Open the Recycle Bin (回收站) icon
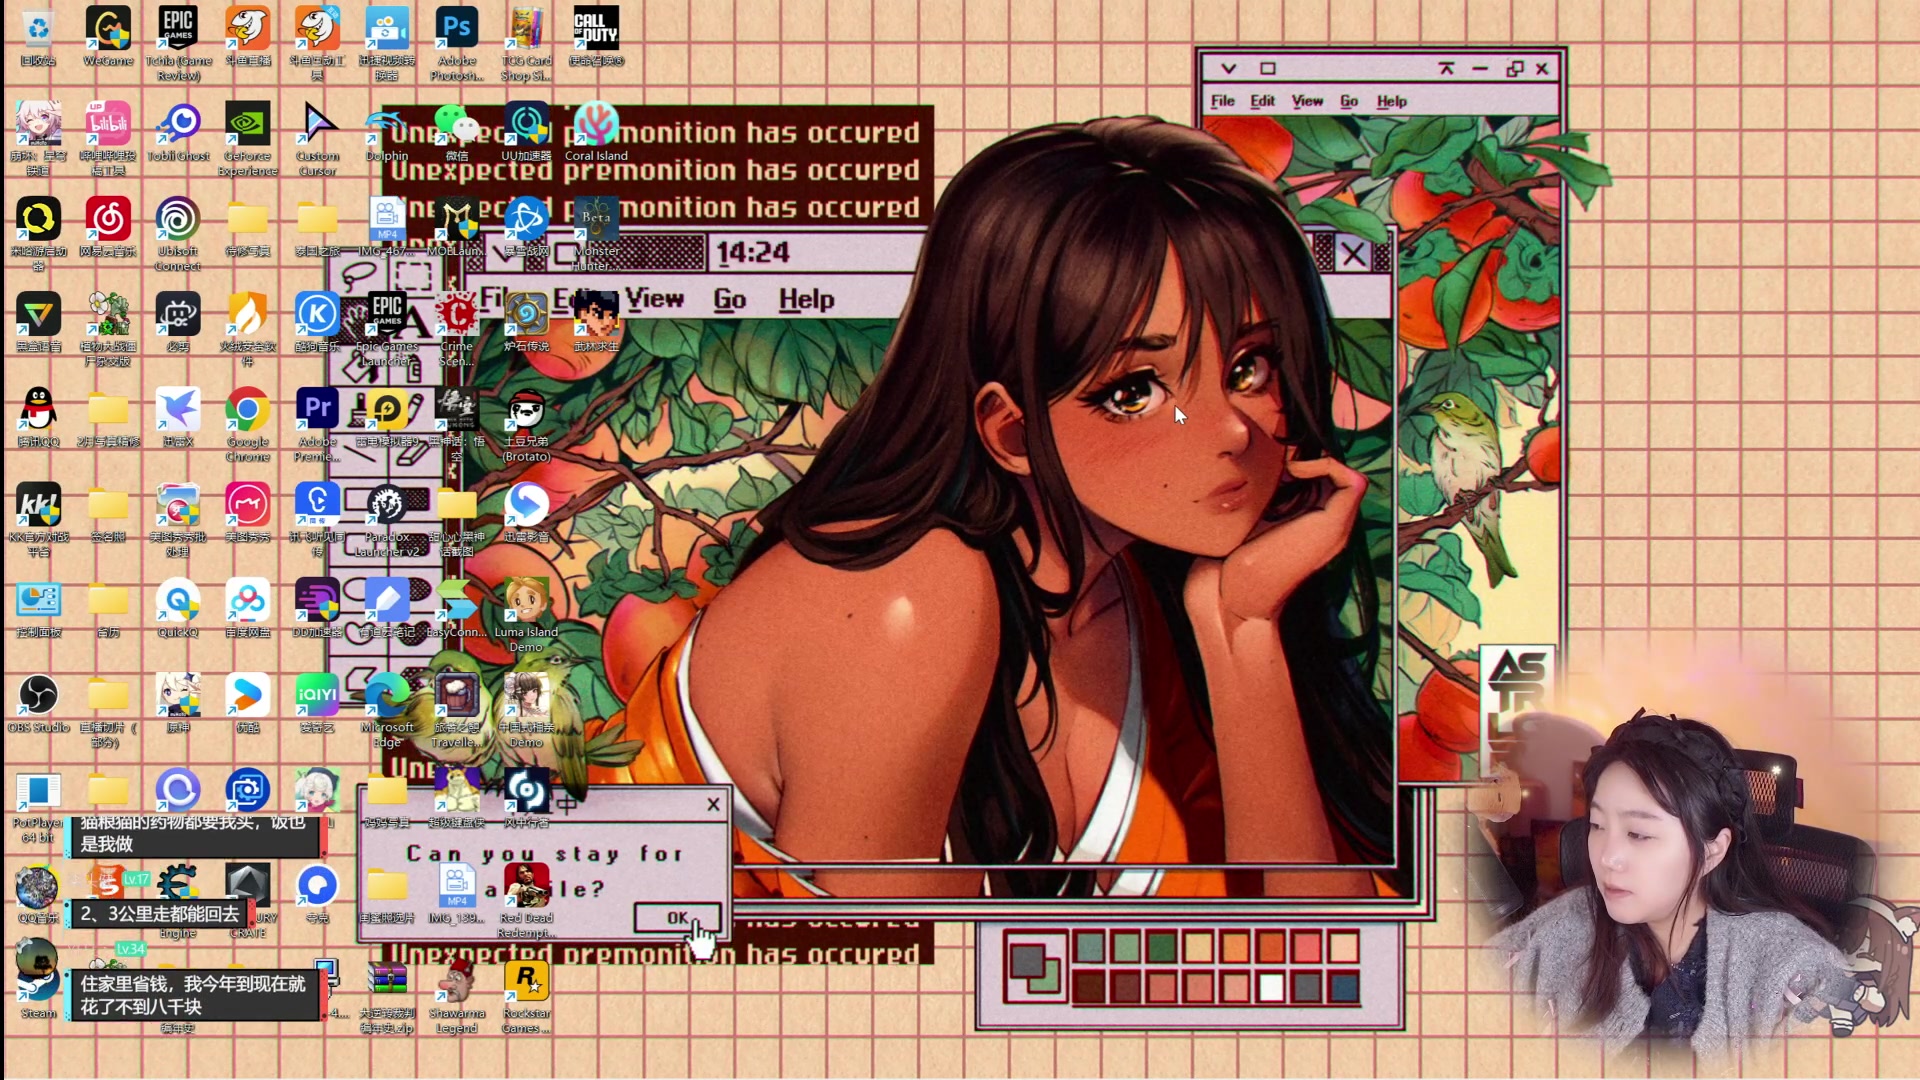Screen dimensions: 1920x1080 [38, 36]
